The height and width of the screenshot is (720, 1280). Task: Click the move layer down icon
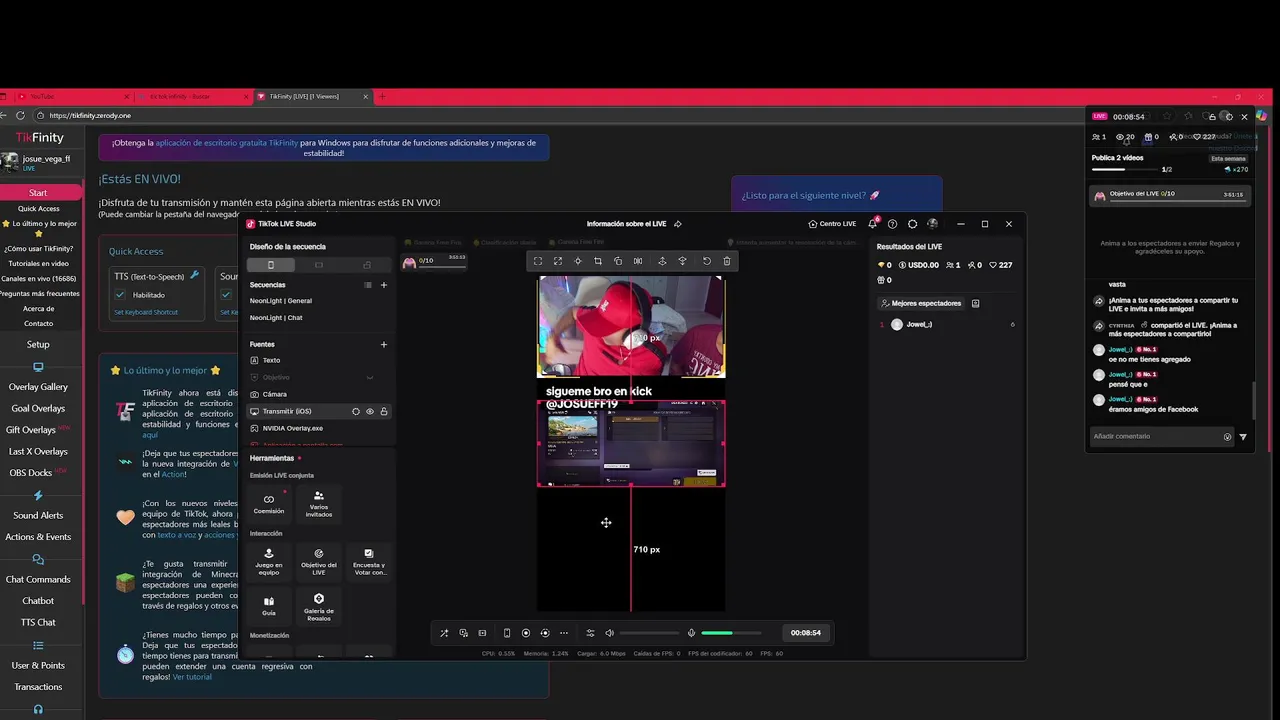tap(682, 261)
